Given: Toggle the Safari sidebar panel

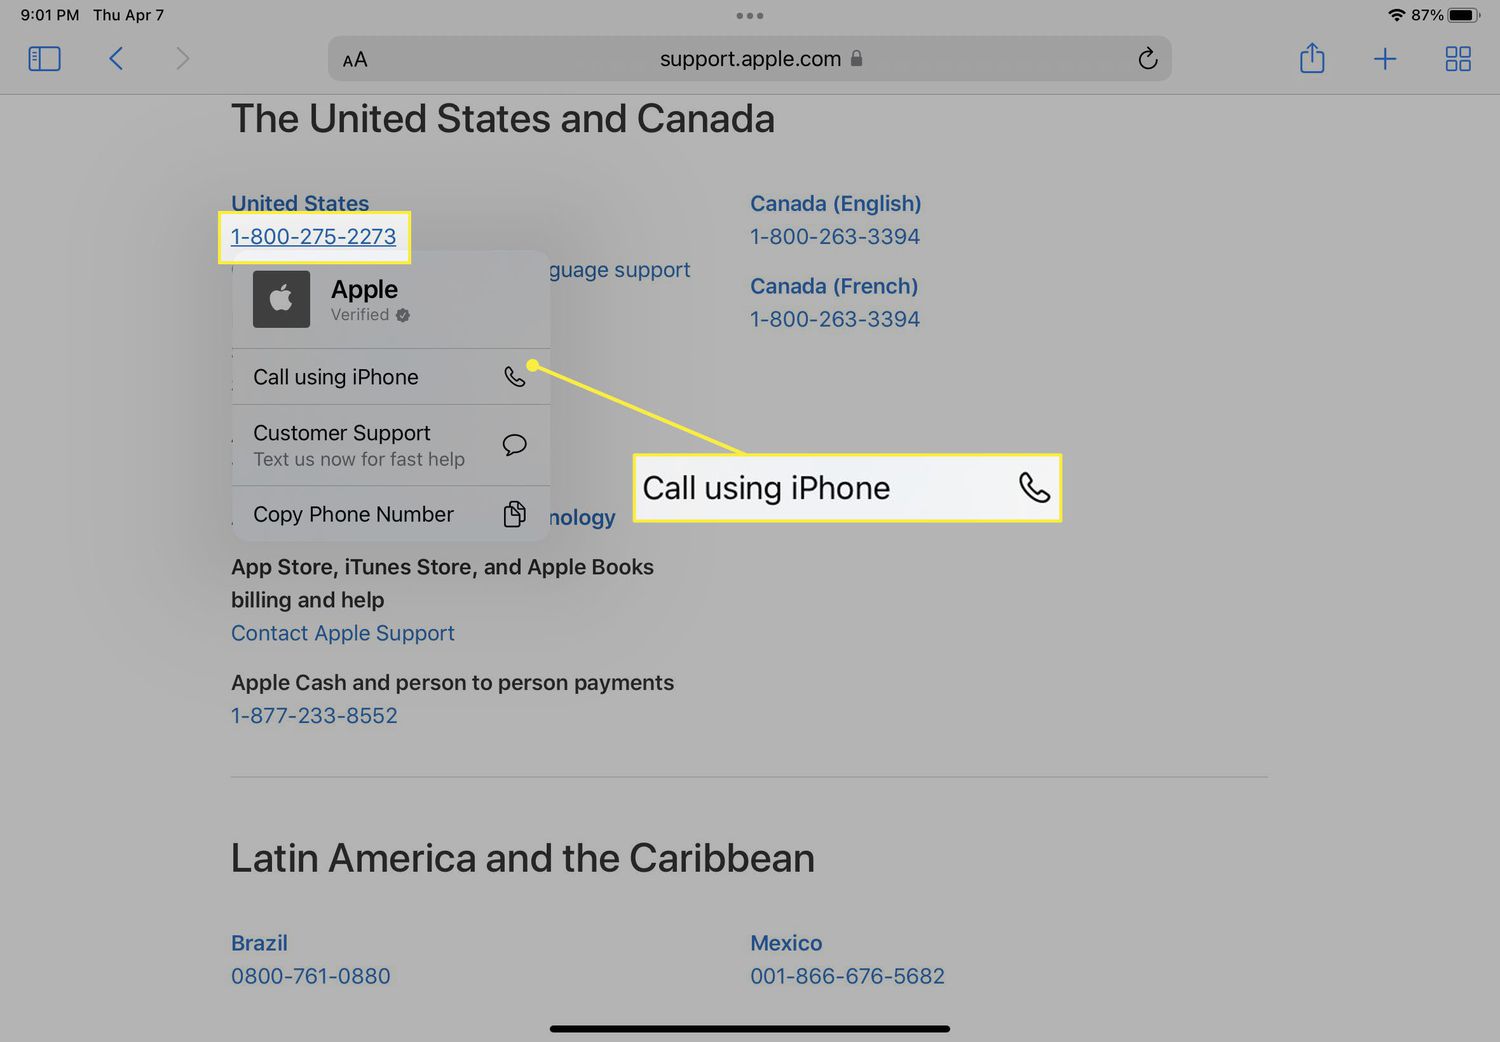Looking at the screenshot, I should click(44, 59).
